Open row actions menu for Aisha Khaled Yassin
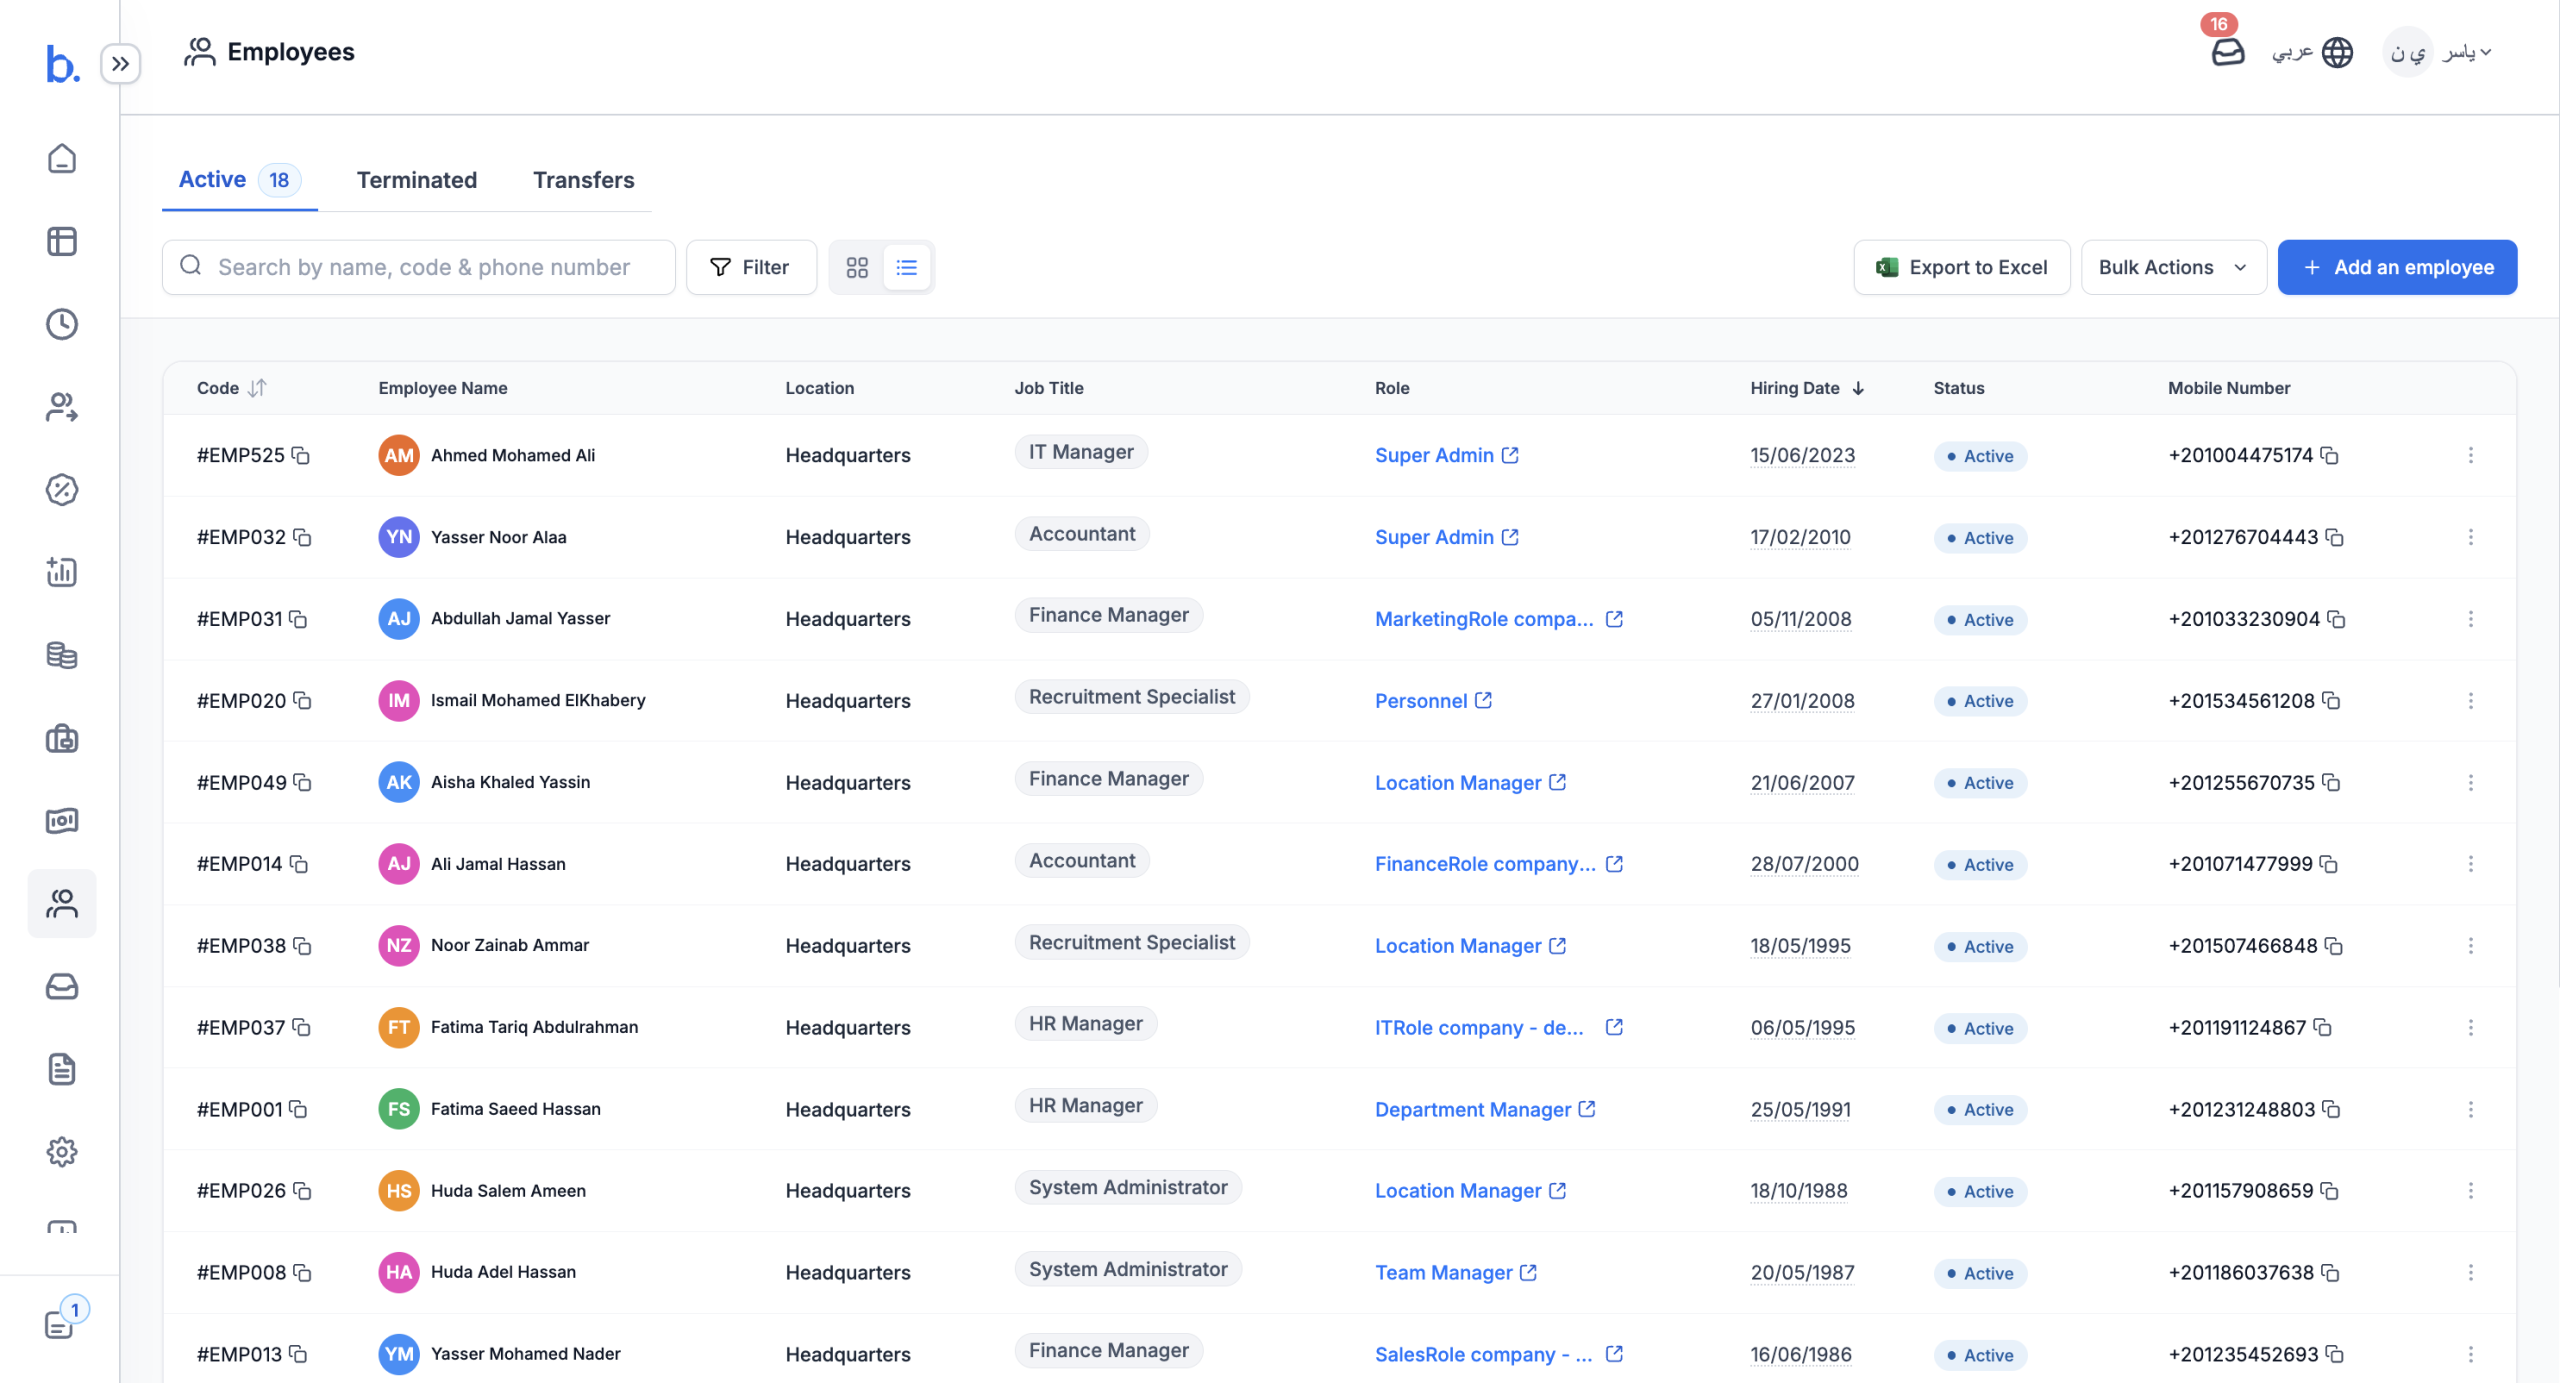This screenshot has height=1383, width=2560. click(2470, 782)
